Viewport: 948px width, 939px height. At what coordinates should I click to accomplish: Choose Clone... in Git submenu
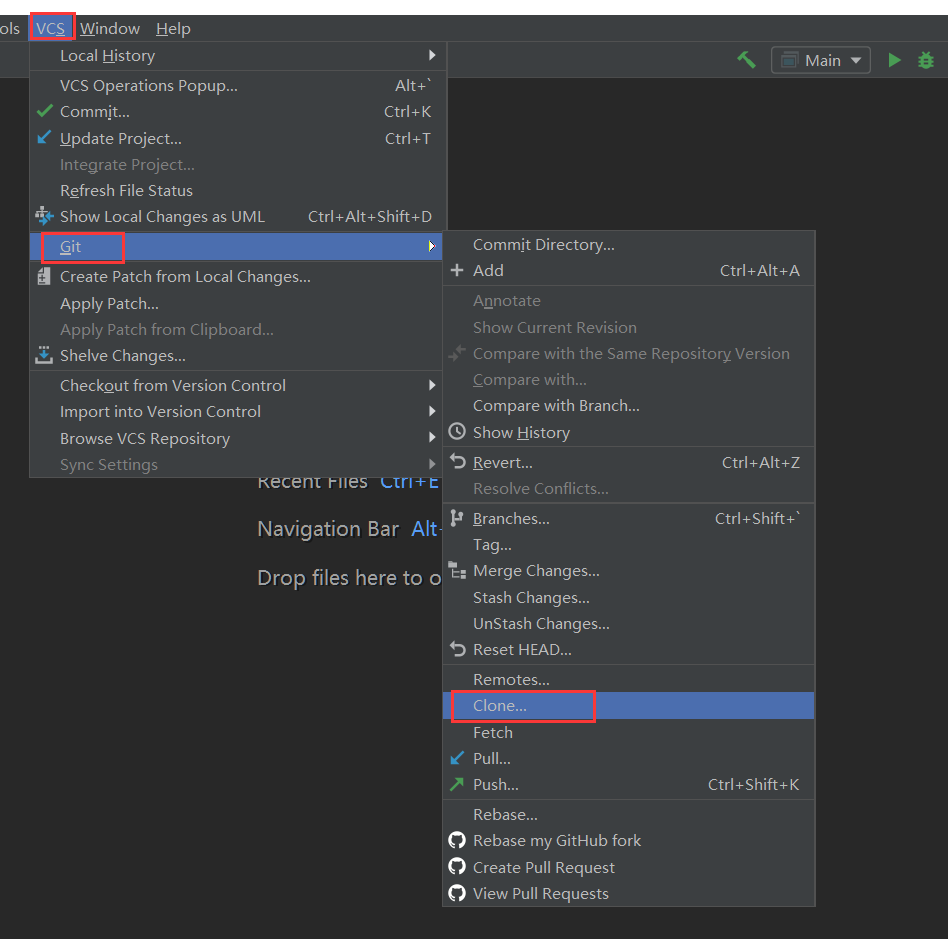(629, 706)
